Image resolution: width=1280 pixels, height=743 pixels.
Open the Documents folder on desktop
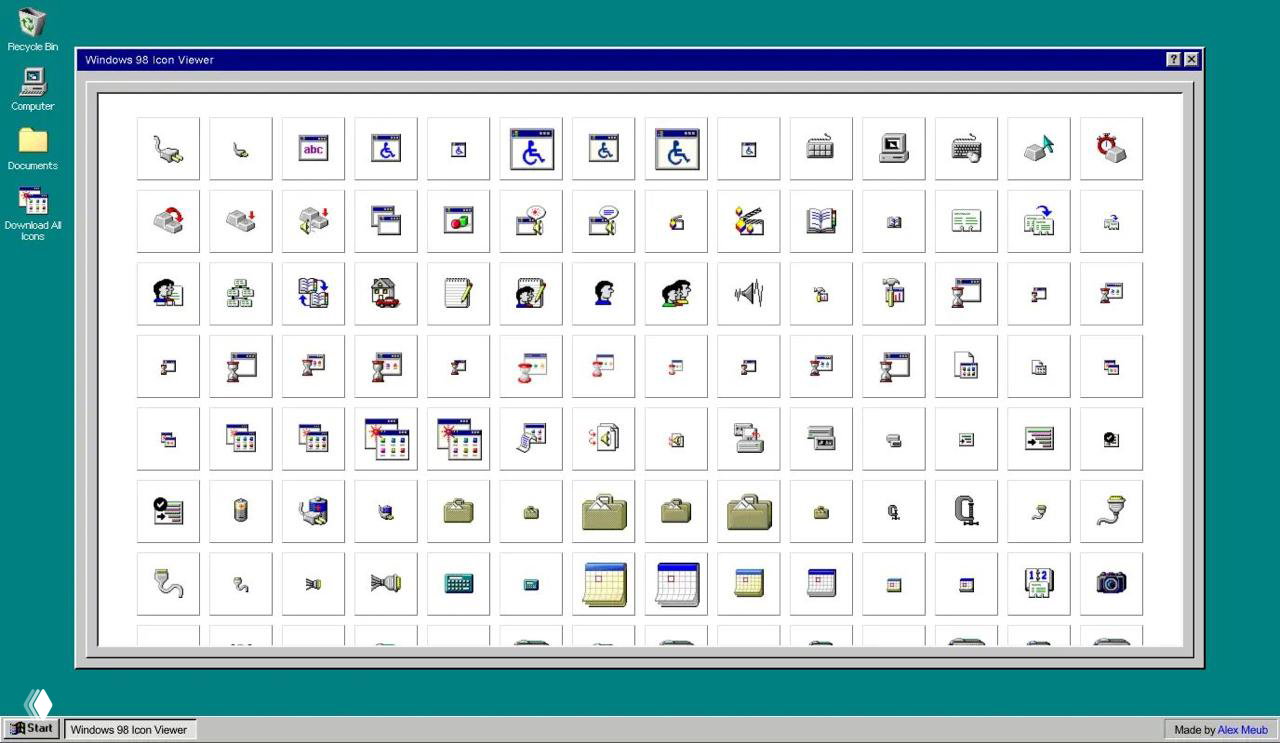(33, 149)
